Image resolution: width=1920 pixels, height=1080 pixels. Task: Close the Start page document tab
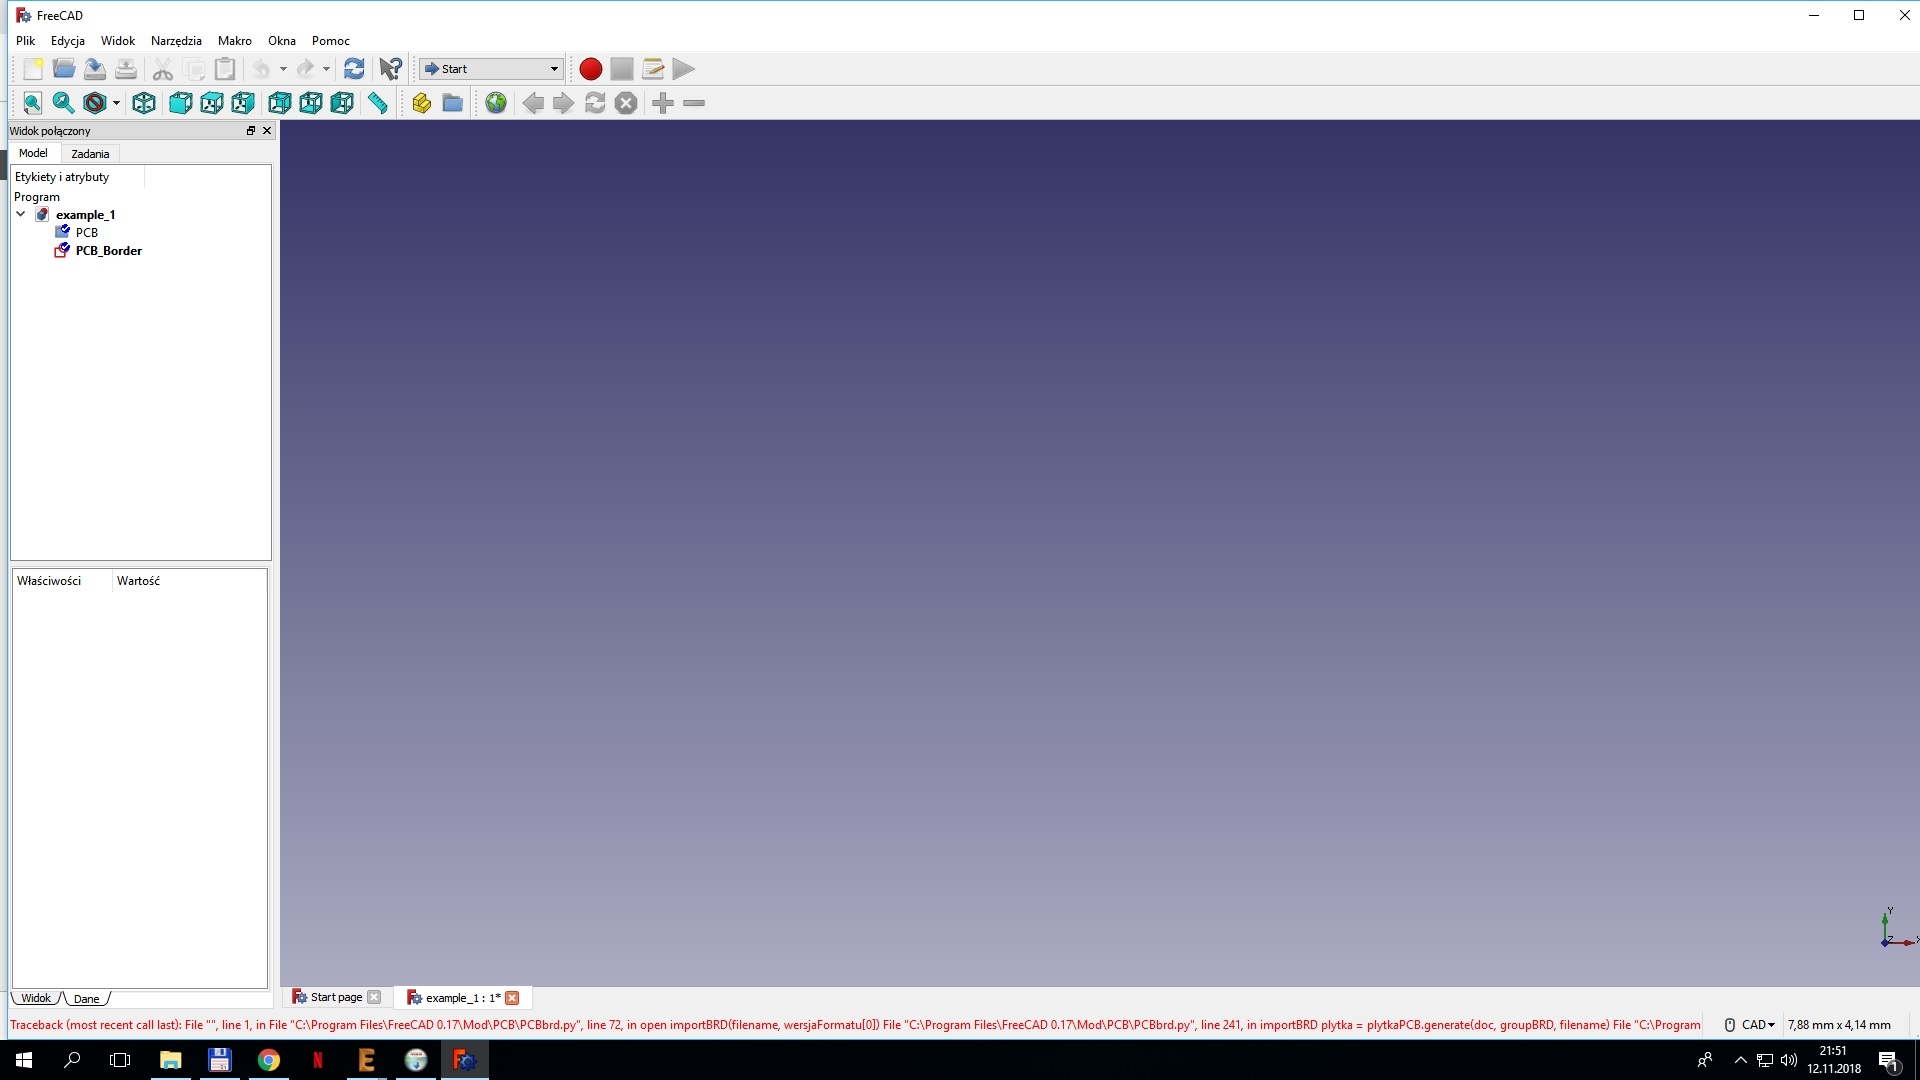374,997
